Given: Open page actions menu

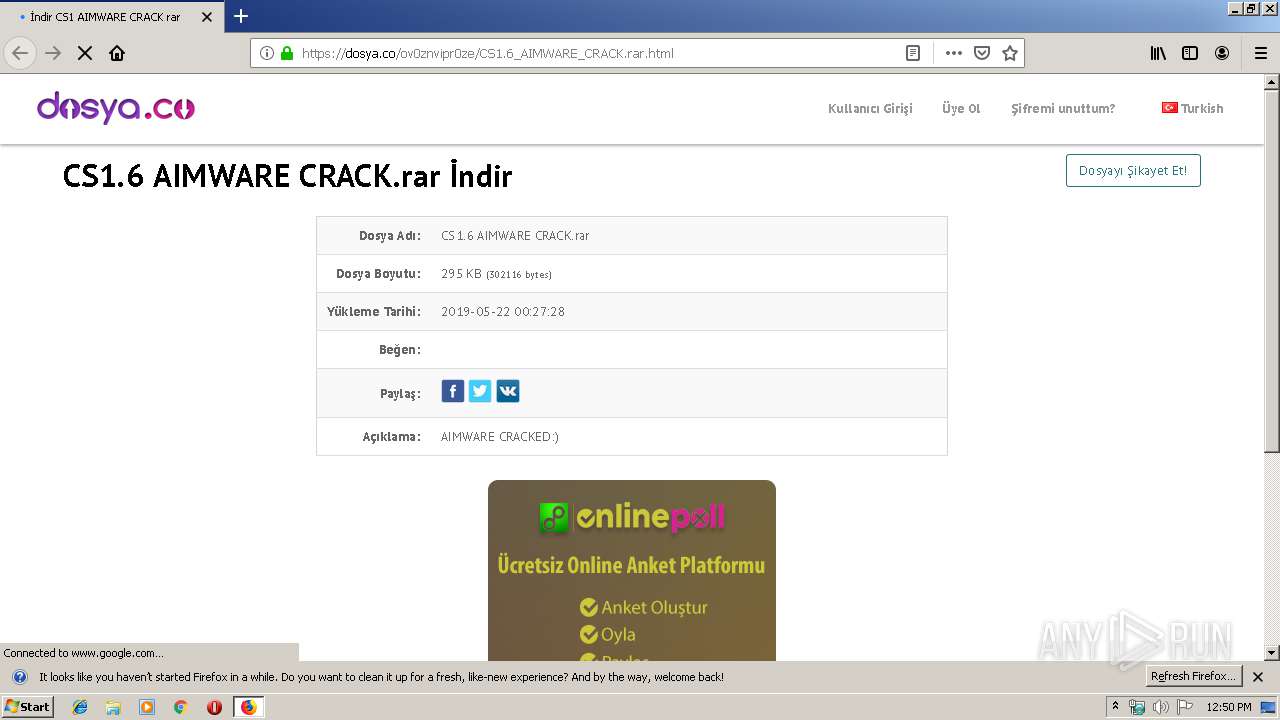Looking at the screenshot, I should tap(954, 53).
